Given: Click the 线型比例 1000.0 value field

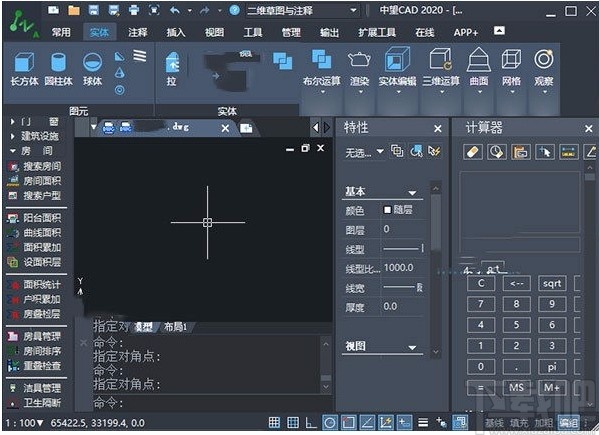Looking at the screenshot, I should click(x=404, y=268).
